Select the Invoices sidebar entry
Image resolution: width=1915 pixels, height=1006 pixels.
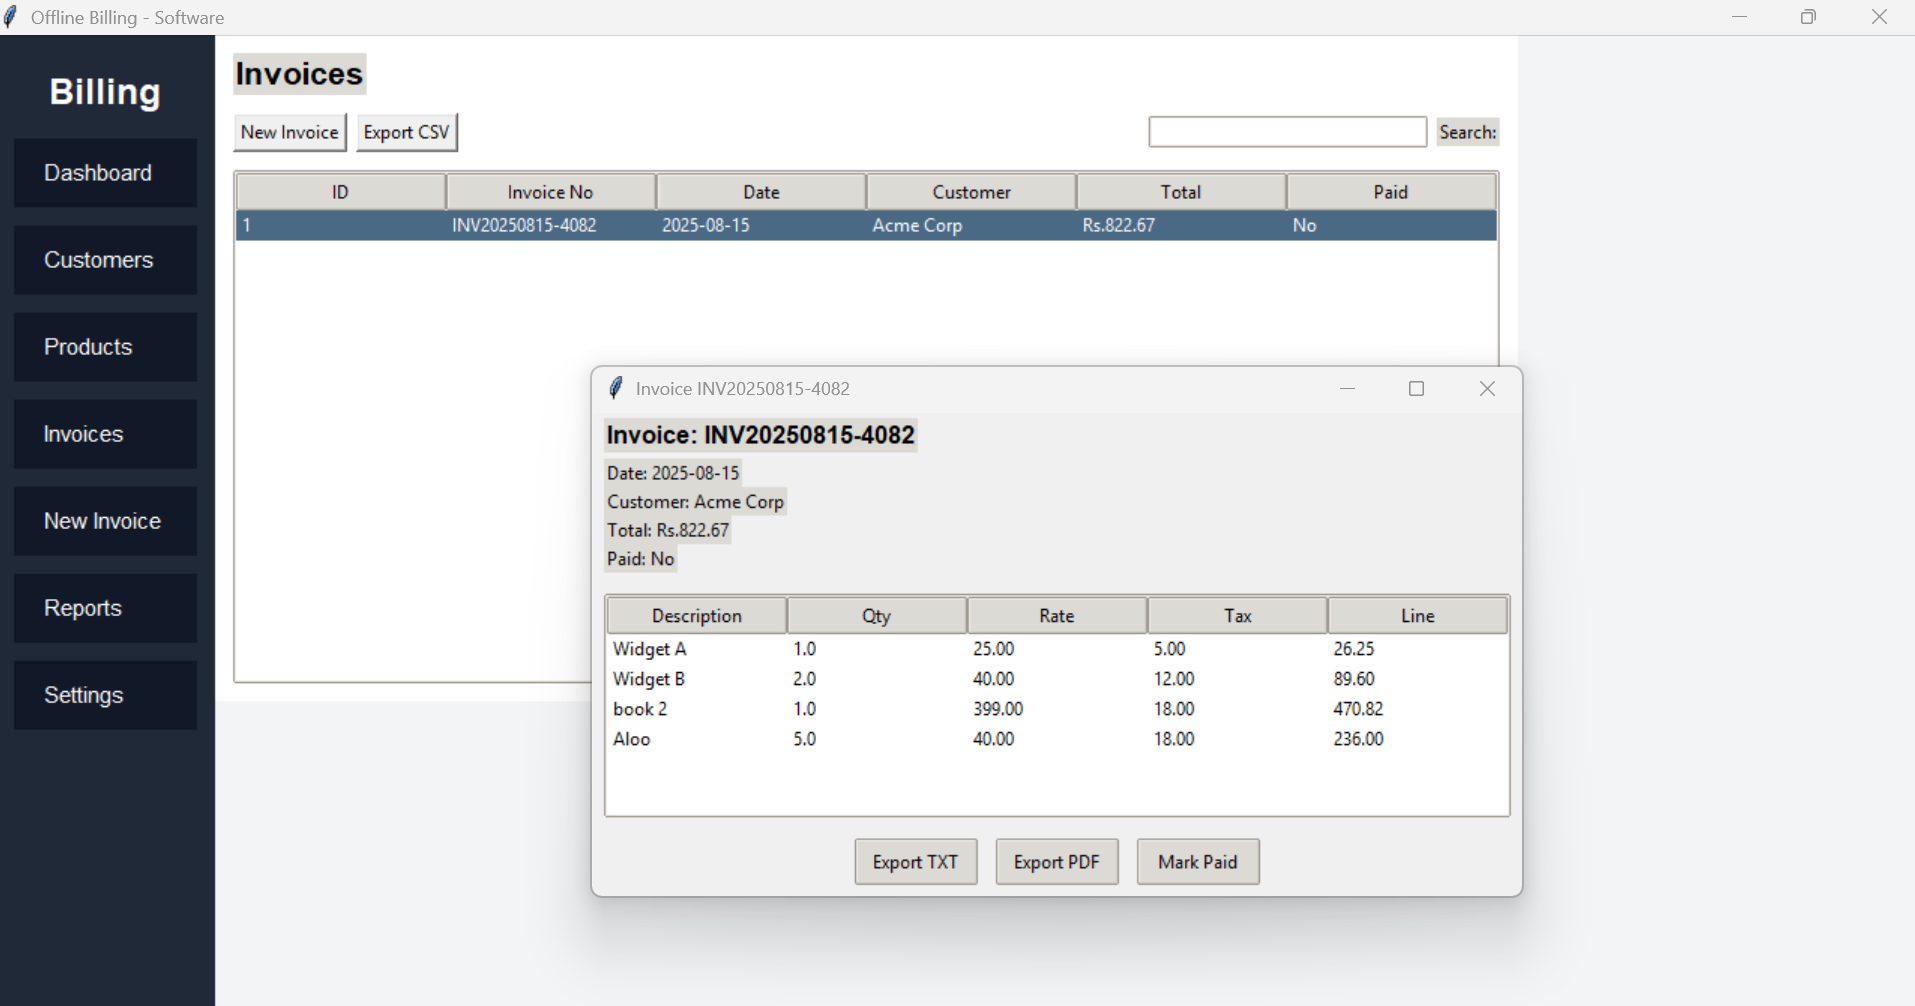[x=83, y=433]
